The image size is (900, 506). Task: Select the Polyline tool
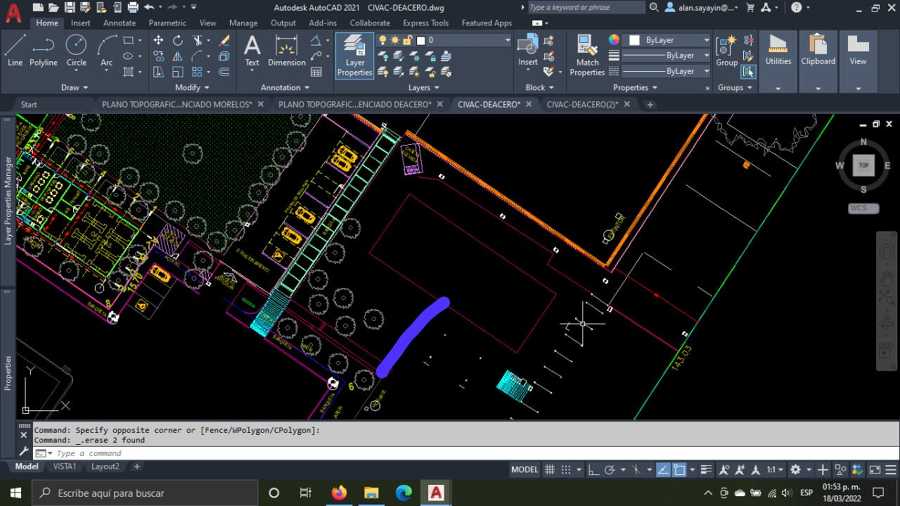click(43, 49)
